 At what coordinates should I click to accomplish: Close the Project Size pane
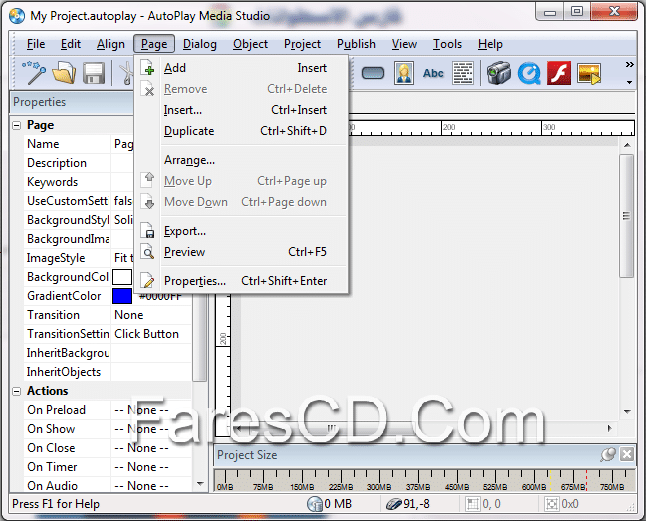coord(627,455)
